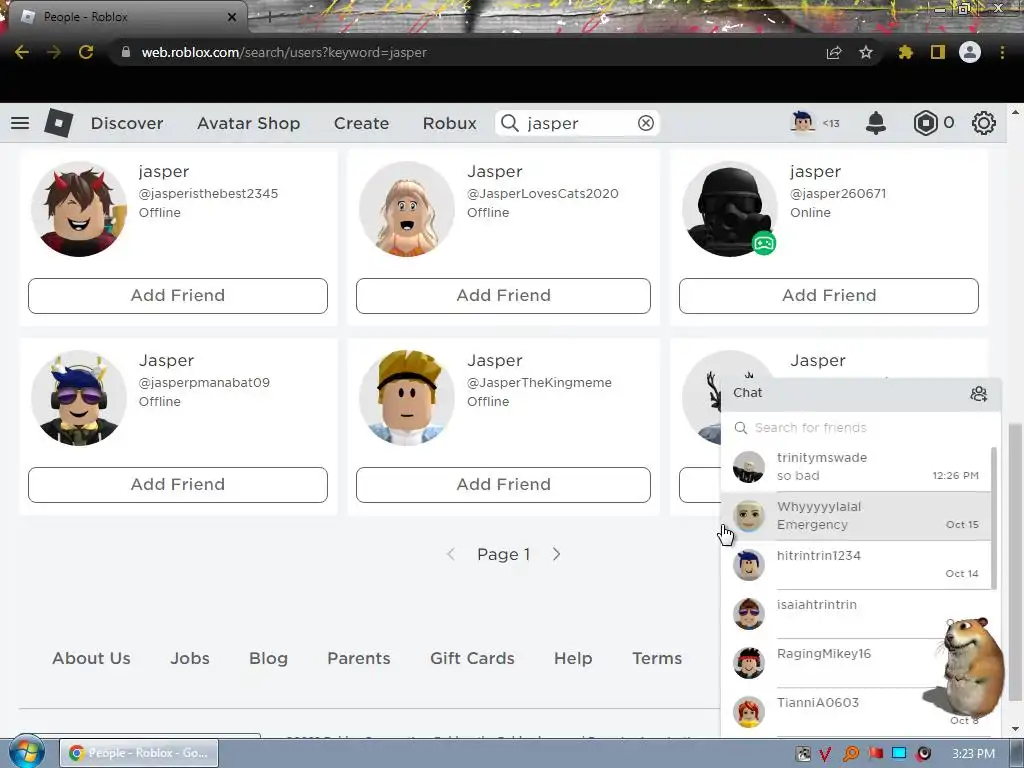This screenshot has height=768, width=1024.
Task: Open the Chrome profile icon
Action: (970, 52)
